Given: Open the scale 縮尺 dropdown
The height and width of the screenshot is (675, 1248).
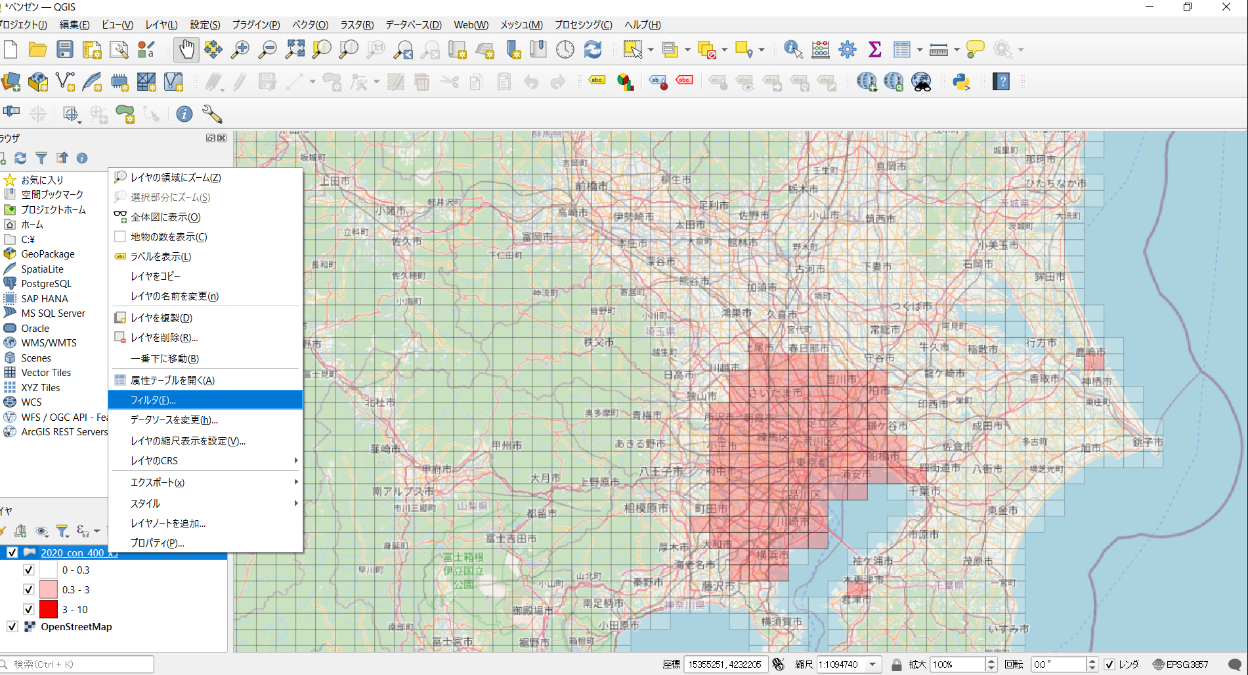Looking at the screenshot, I should pos(874,664).
